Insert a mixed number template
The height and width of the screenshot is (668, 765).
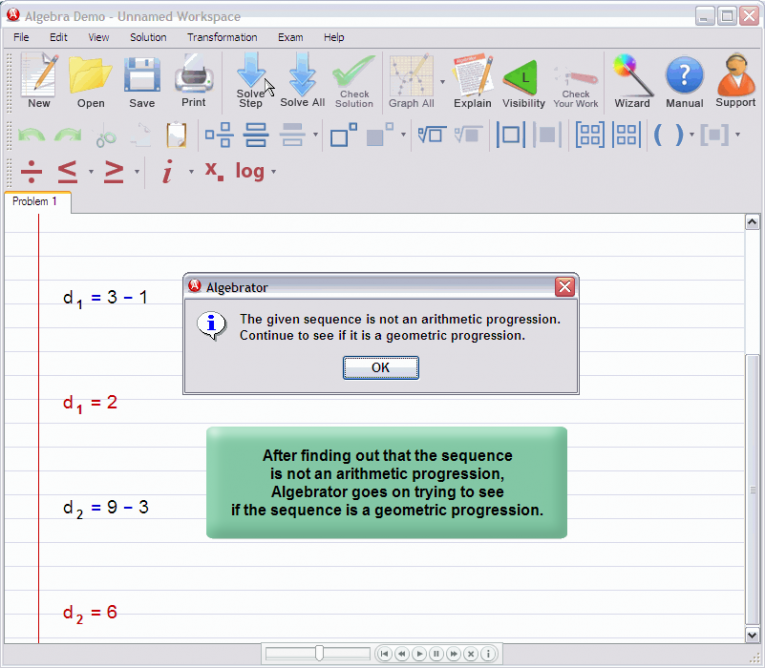tap(218, 135)
